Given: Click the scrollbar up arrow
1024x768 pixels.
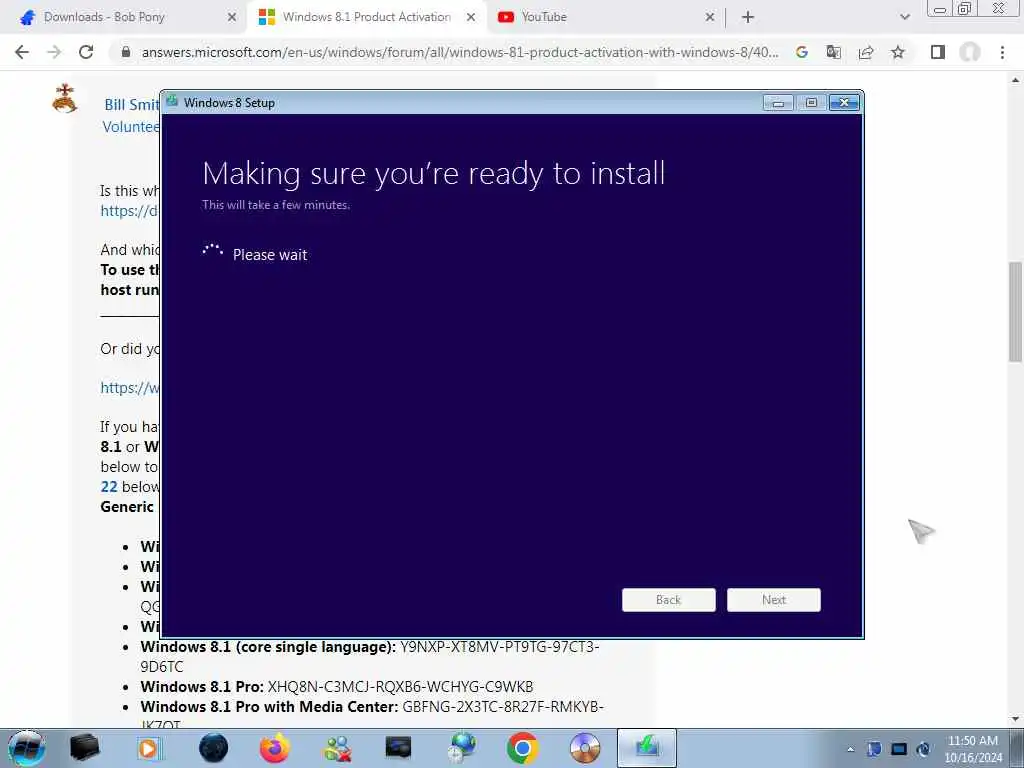Looking at the screenshot, I should (1016, 80).
